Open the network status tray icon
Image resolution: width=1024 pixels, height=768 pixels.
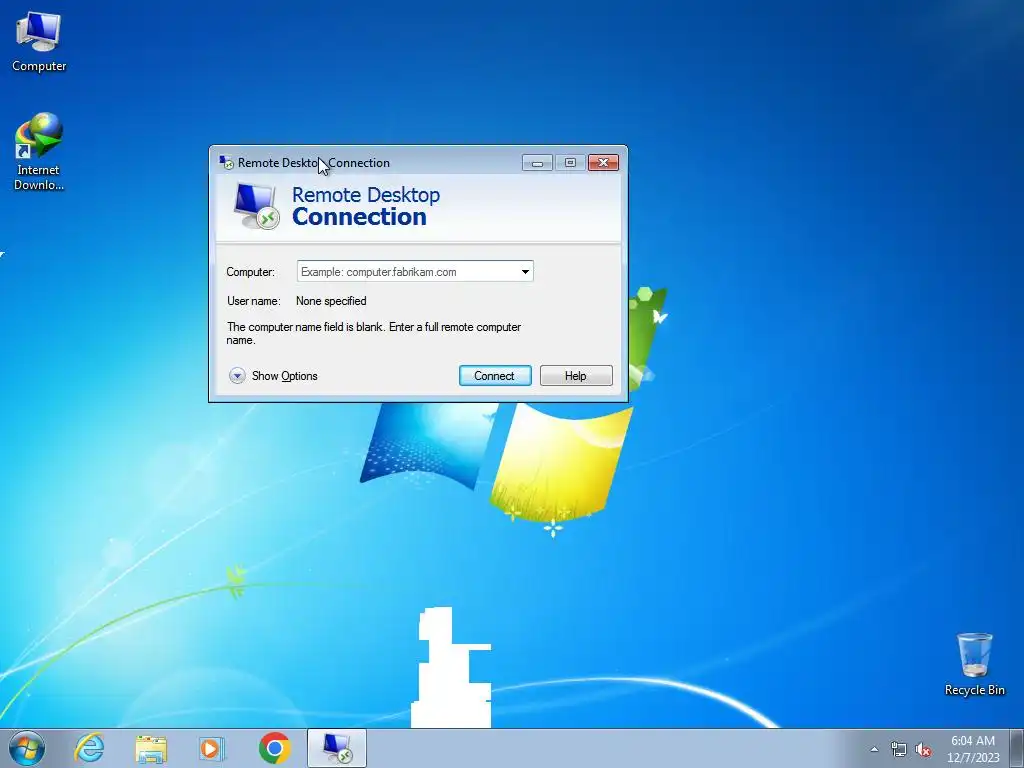pyautogui.click(x=899, y=750)
